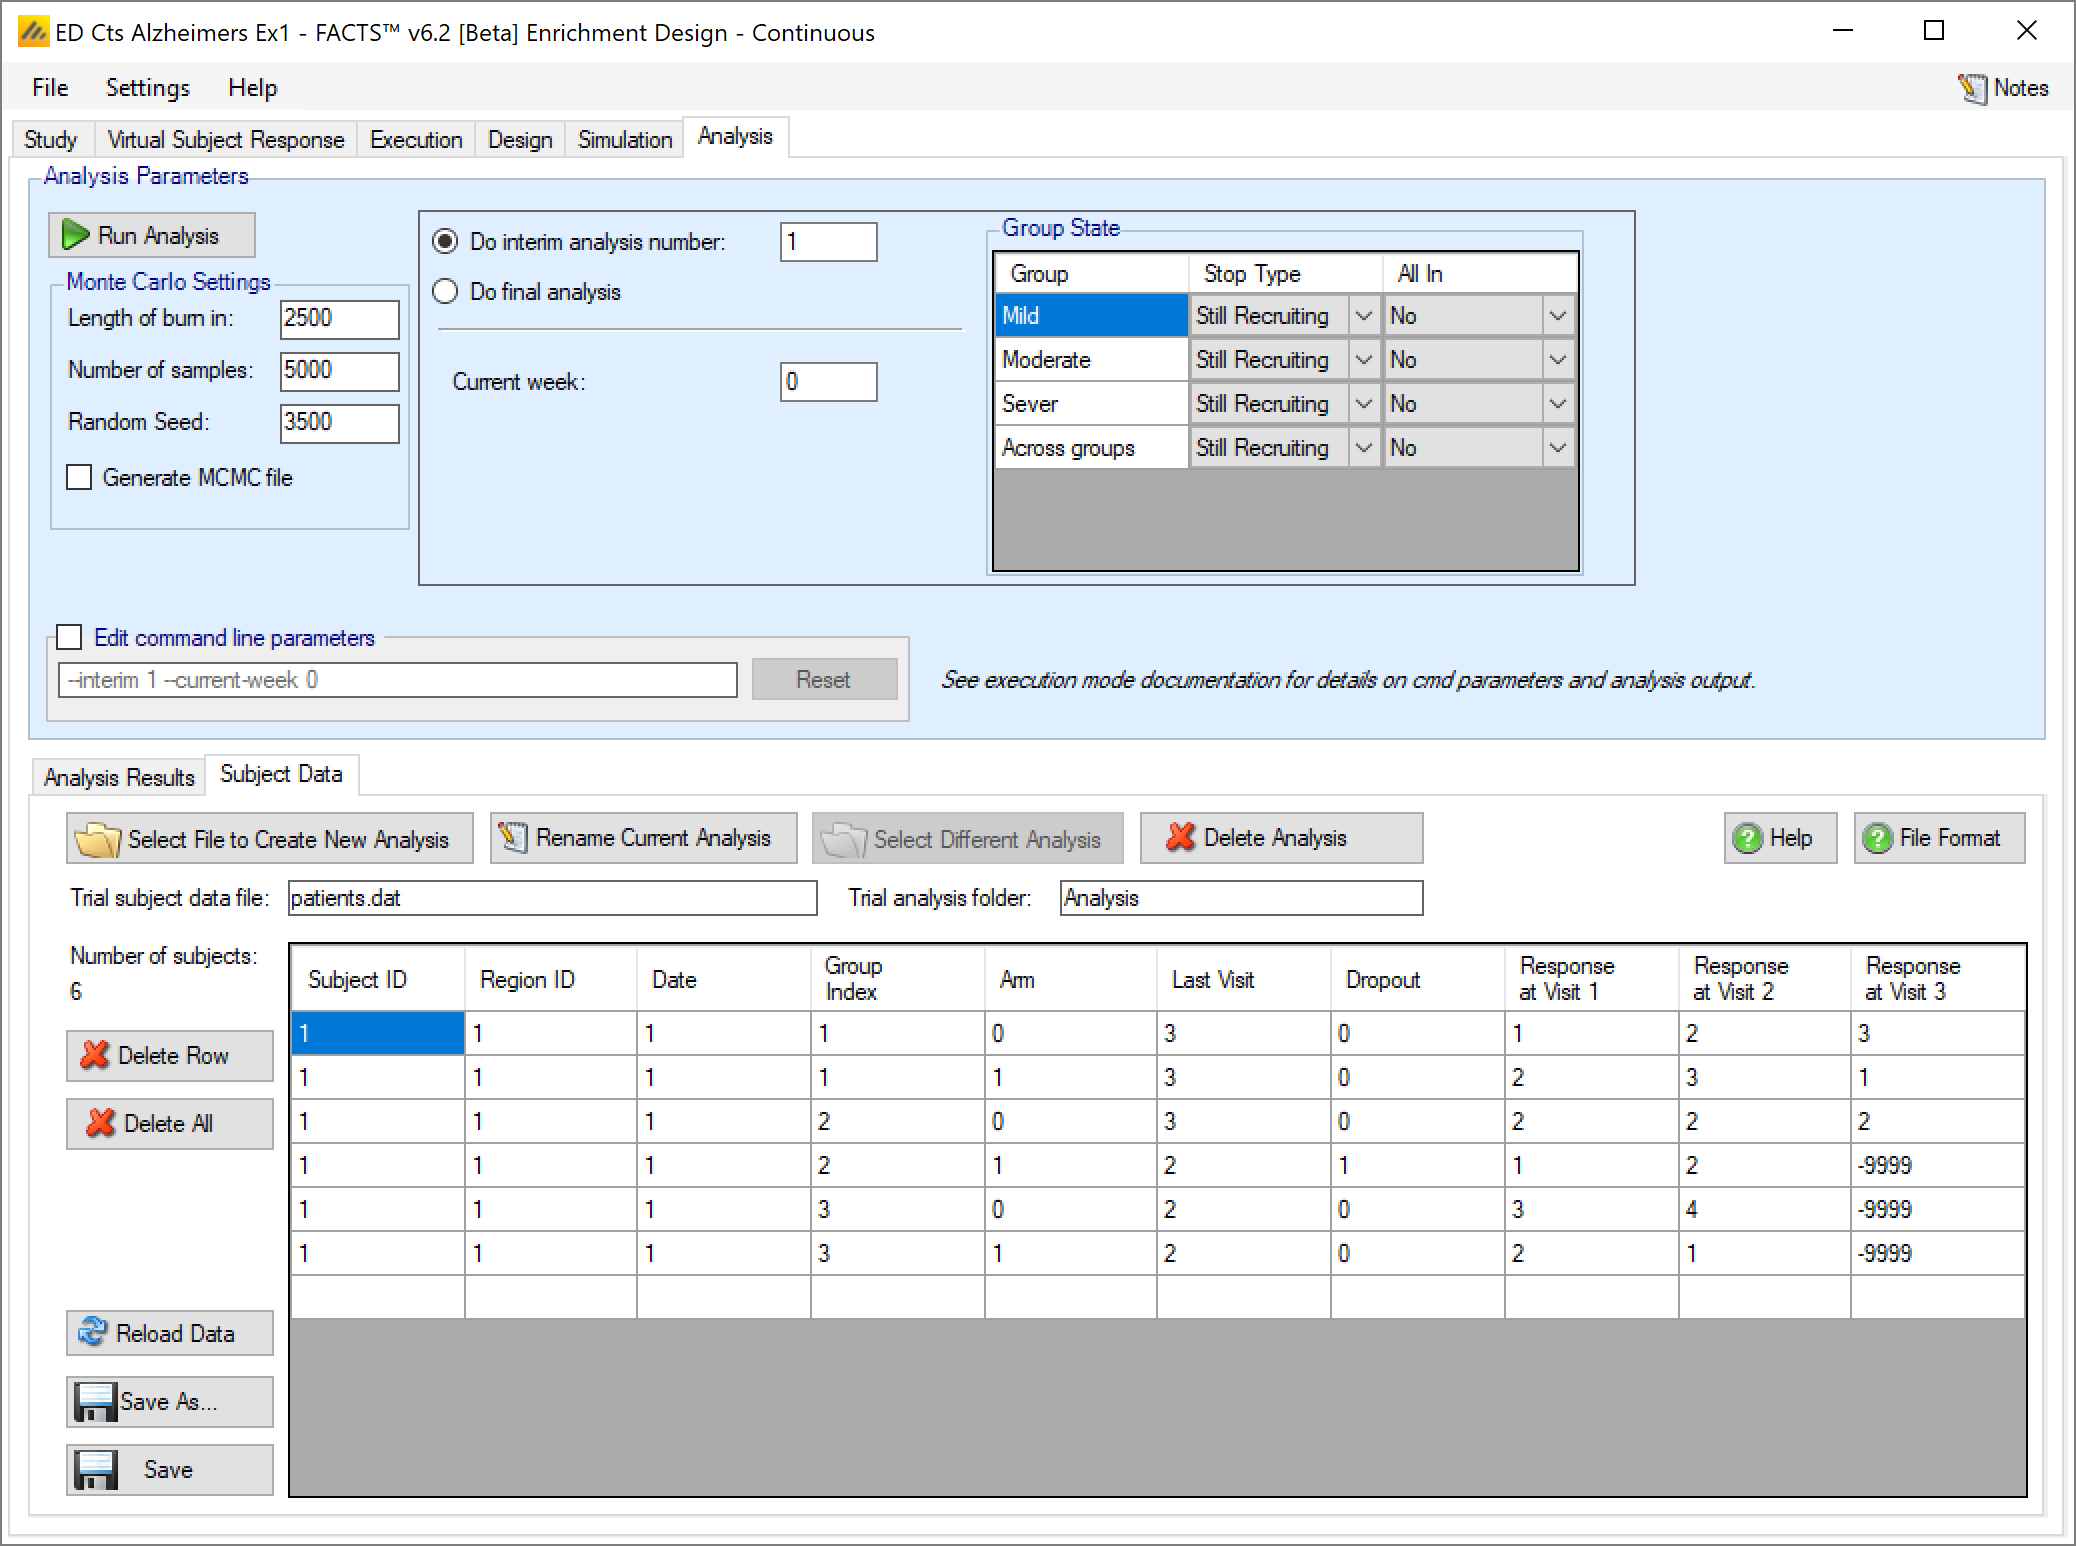The height and width of the screenshot is (1546, 2076).
Task: Click the Rename Current Analysis notepad icon
Action: 513,838
